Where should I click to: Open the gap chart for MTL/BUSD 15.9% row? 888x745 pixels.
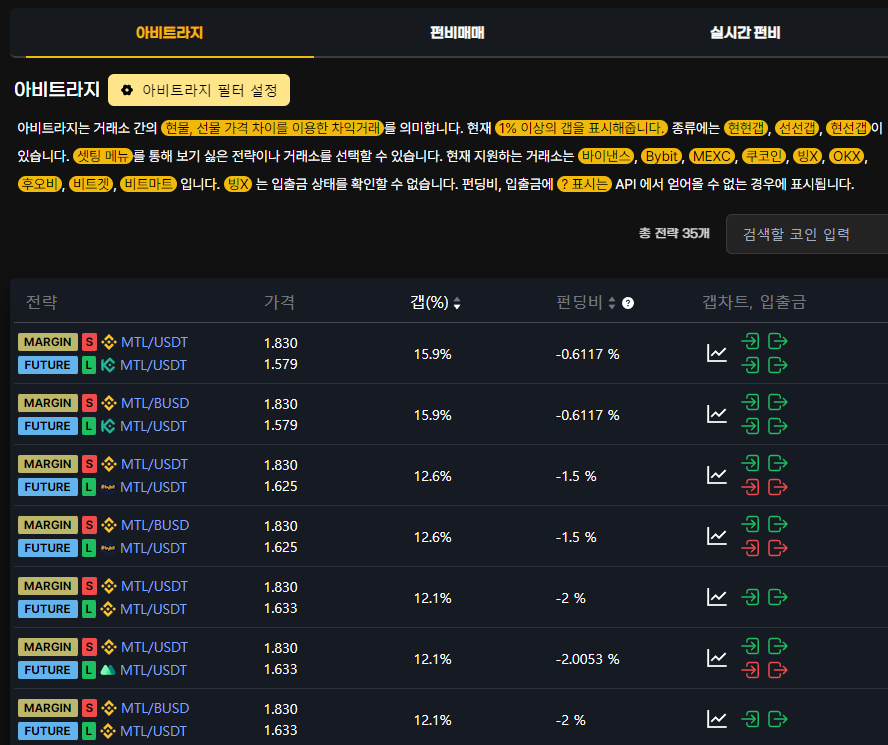(x=716, y=414)
